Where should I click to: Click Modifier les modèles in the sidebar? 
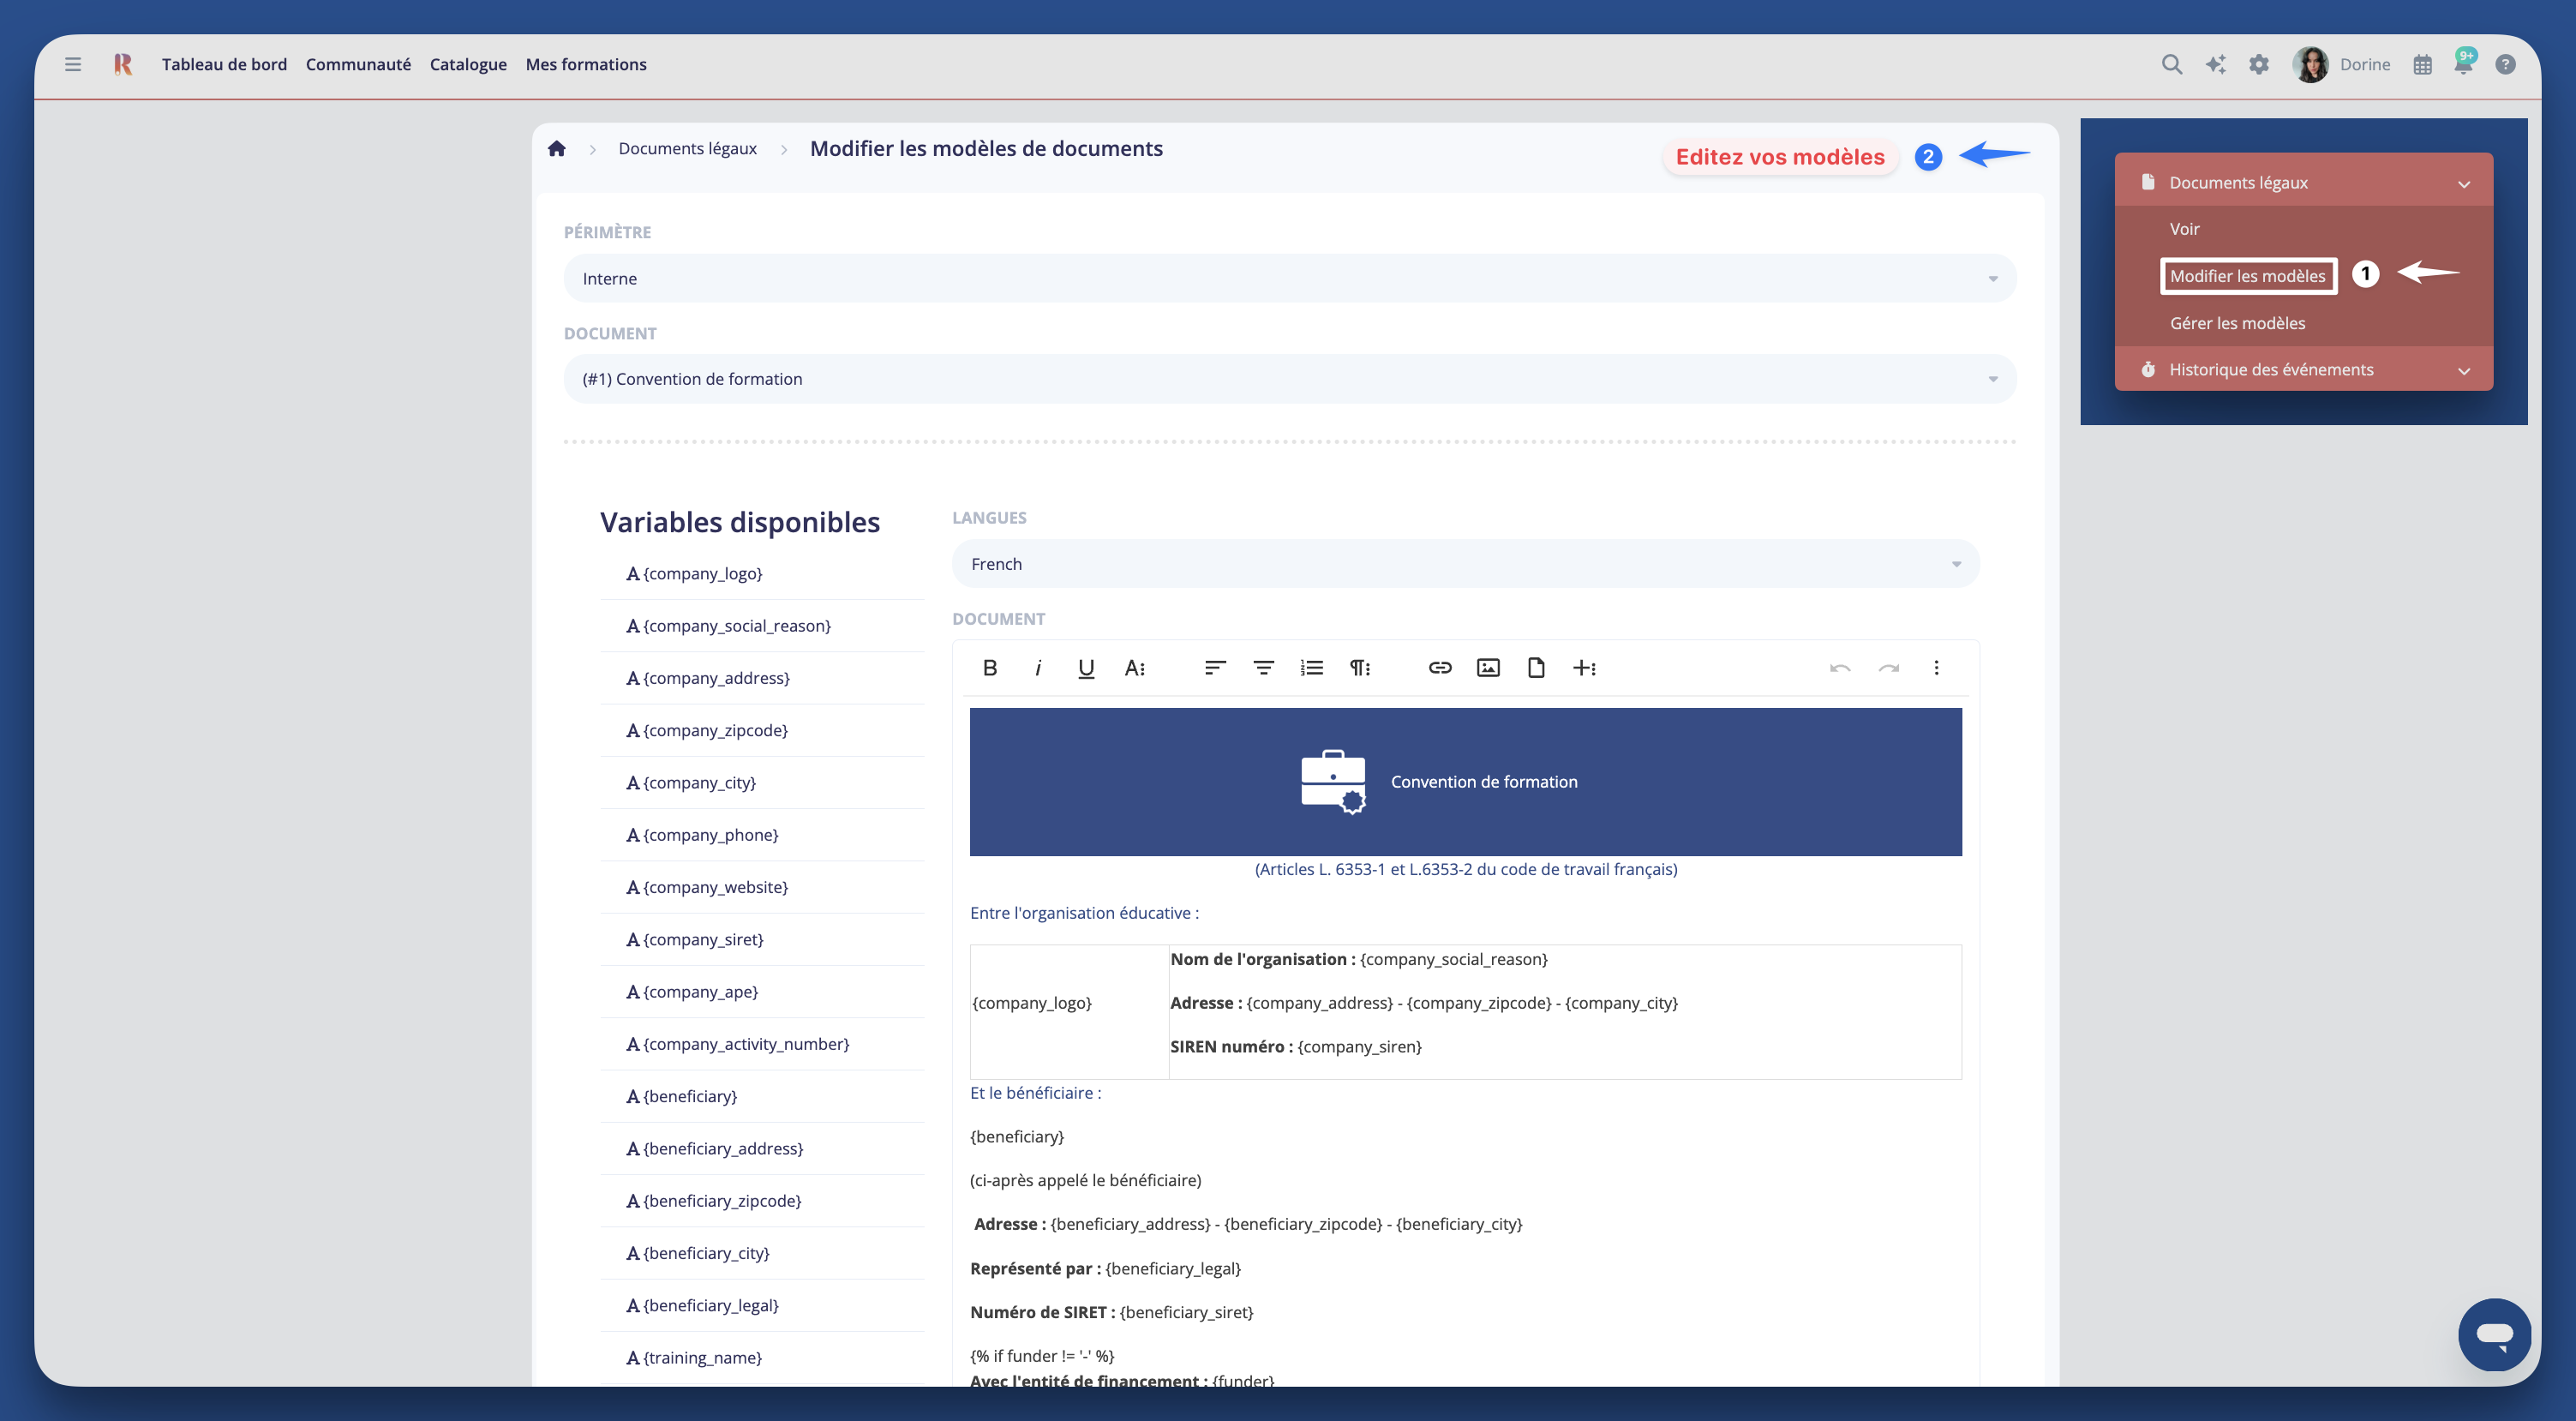(x=2248, y=275)
